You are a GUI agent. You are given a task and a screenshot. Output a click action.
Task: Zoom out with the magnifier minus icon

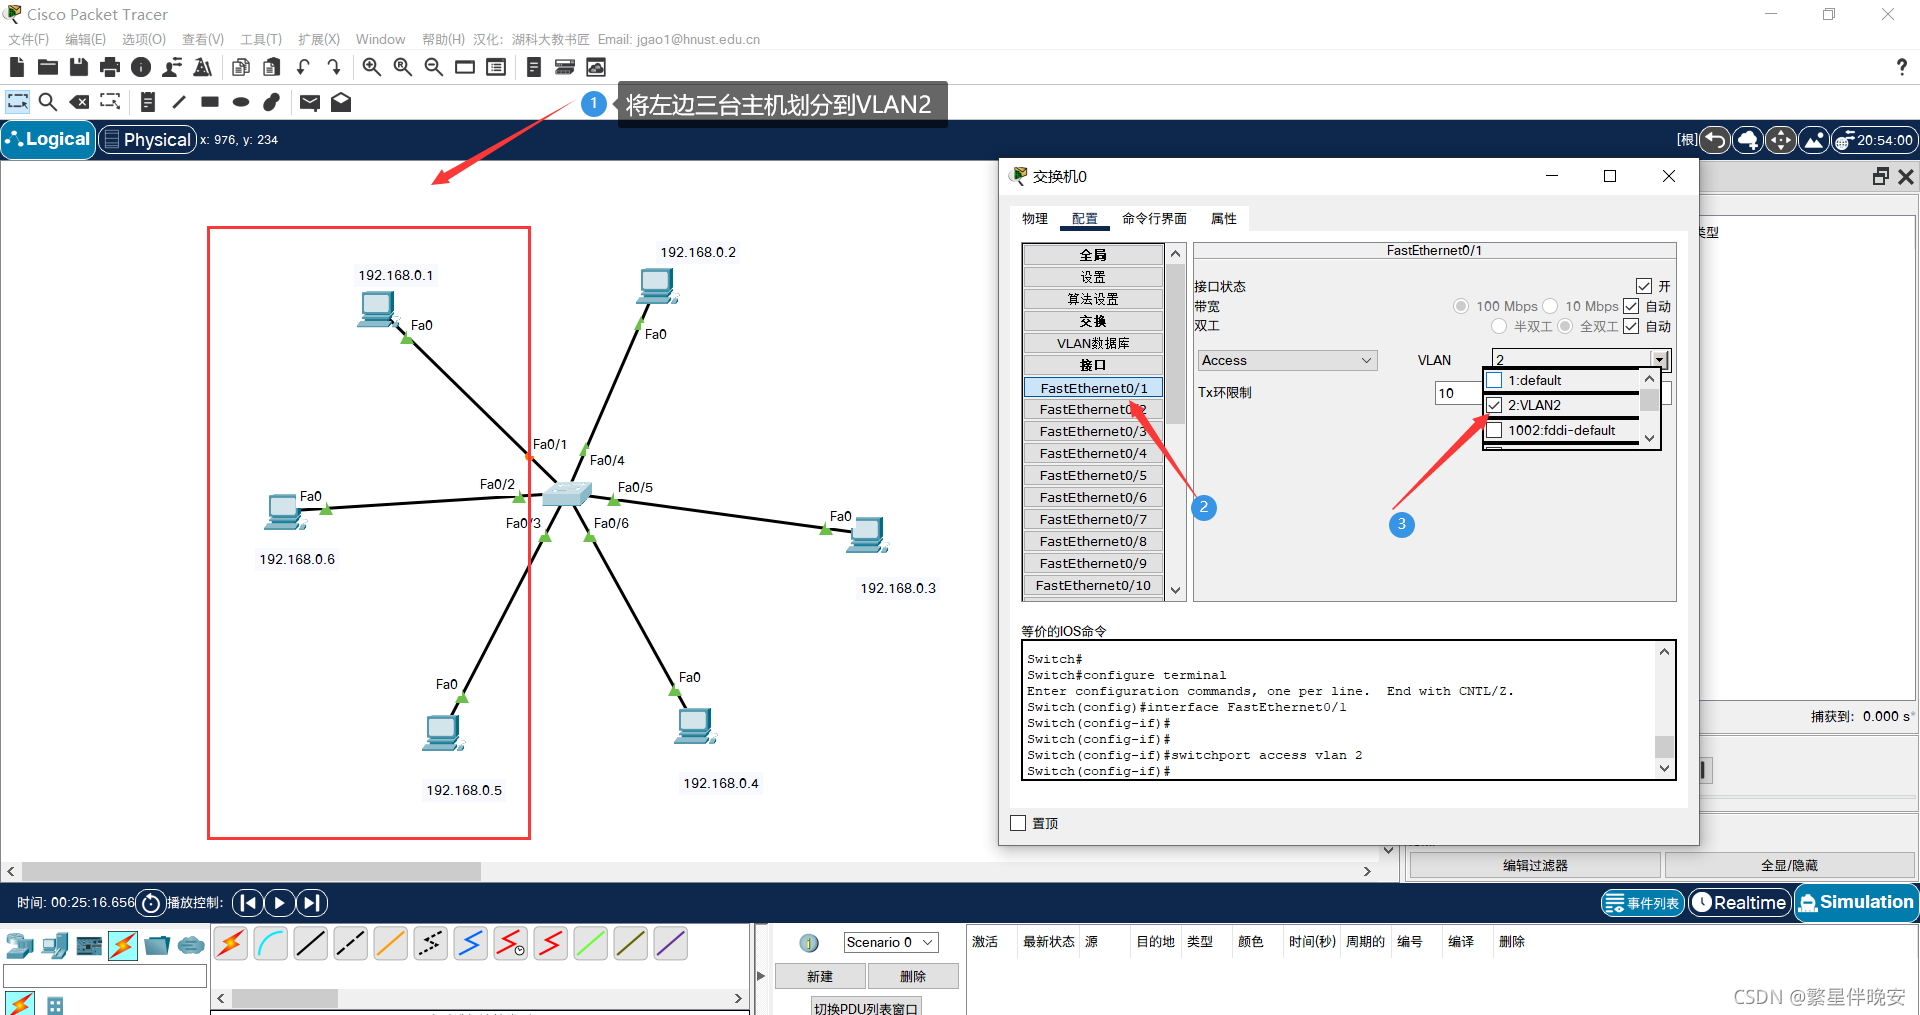[434, 67]
